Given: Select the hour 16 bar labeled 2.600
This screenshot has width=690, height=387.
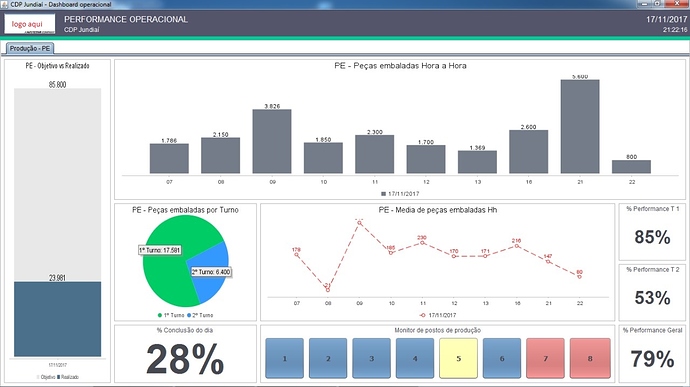Looking at the screenshot, I should coord(529,152).
